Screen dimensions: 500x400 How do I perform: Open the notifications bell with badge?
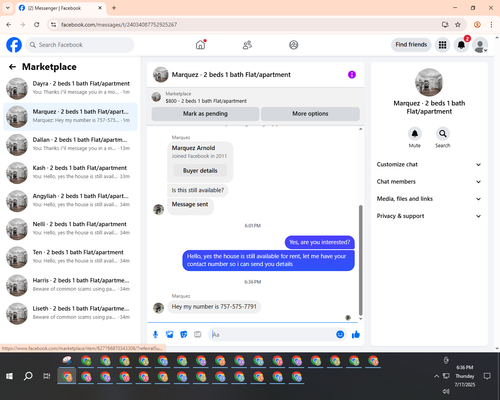coord(461,45)
